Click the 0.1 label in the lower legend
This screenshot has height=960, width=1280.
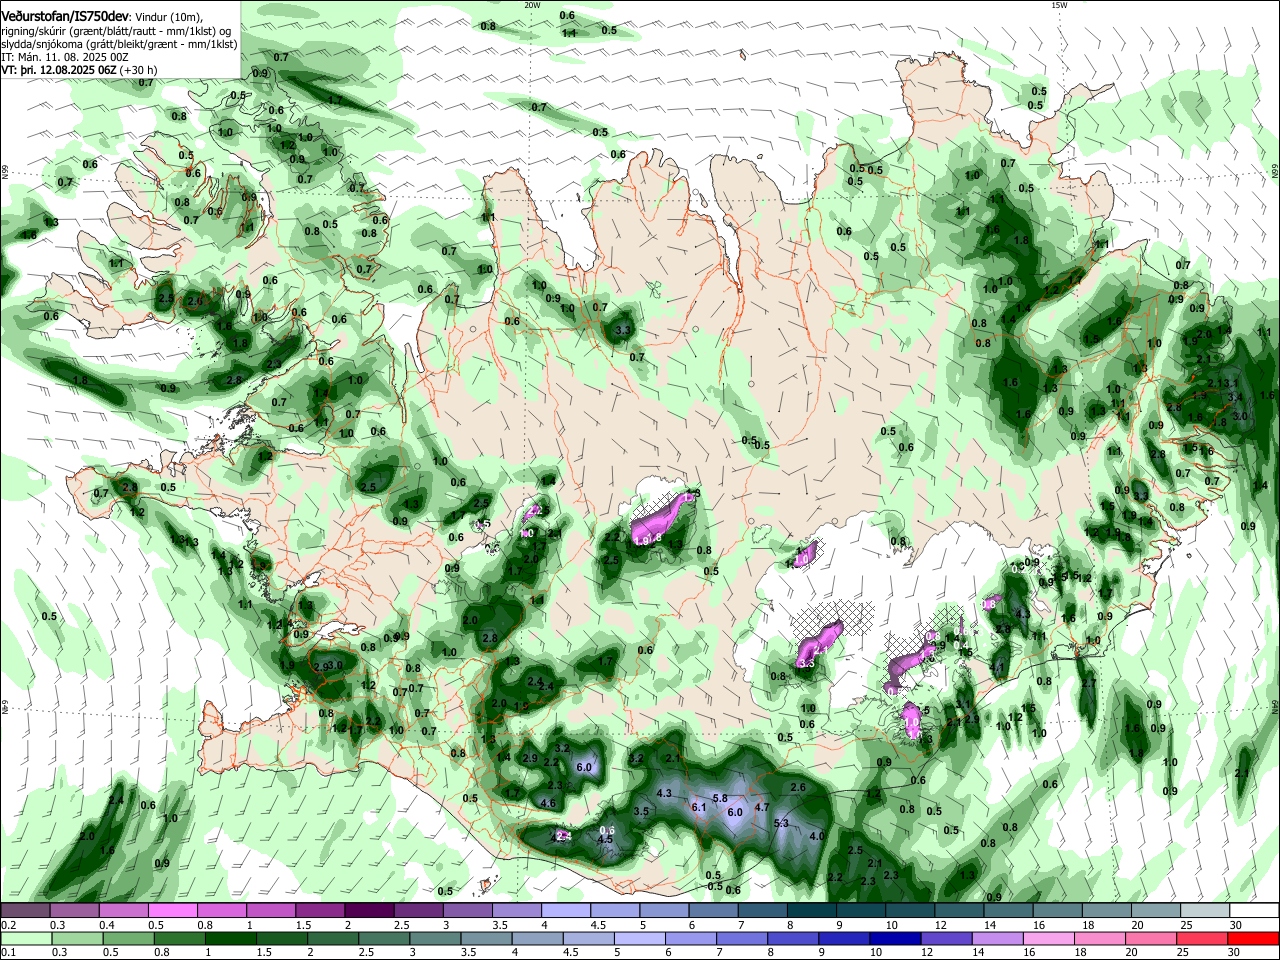pyautogui.click(x=8, y=952)
